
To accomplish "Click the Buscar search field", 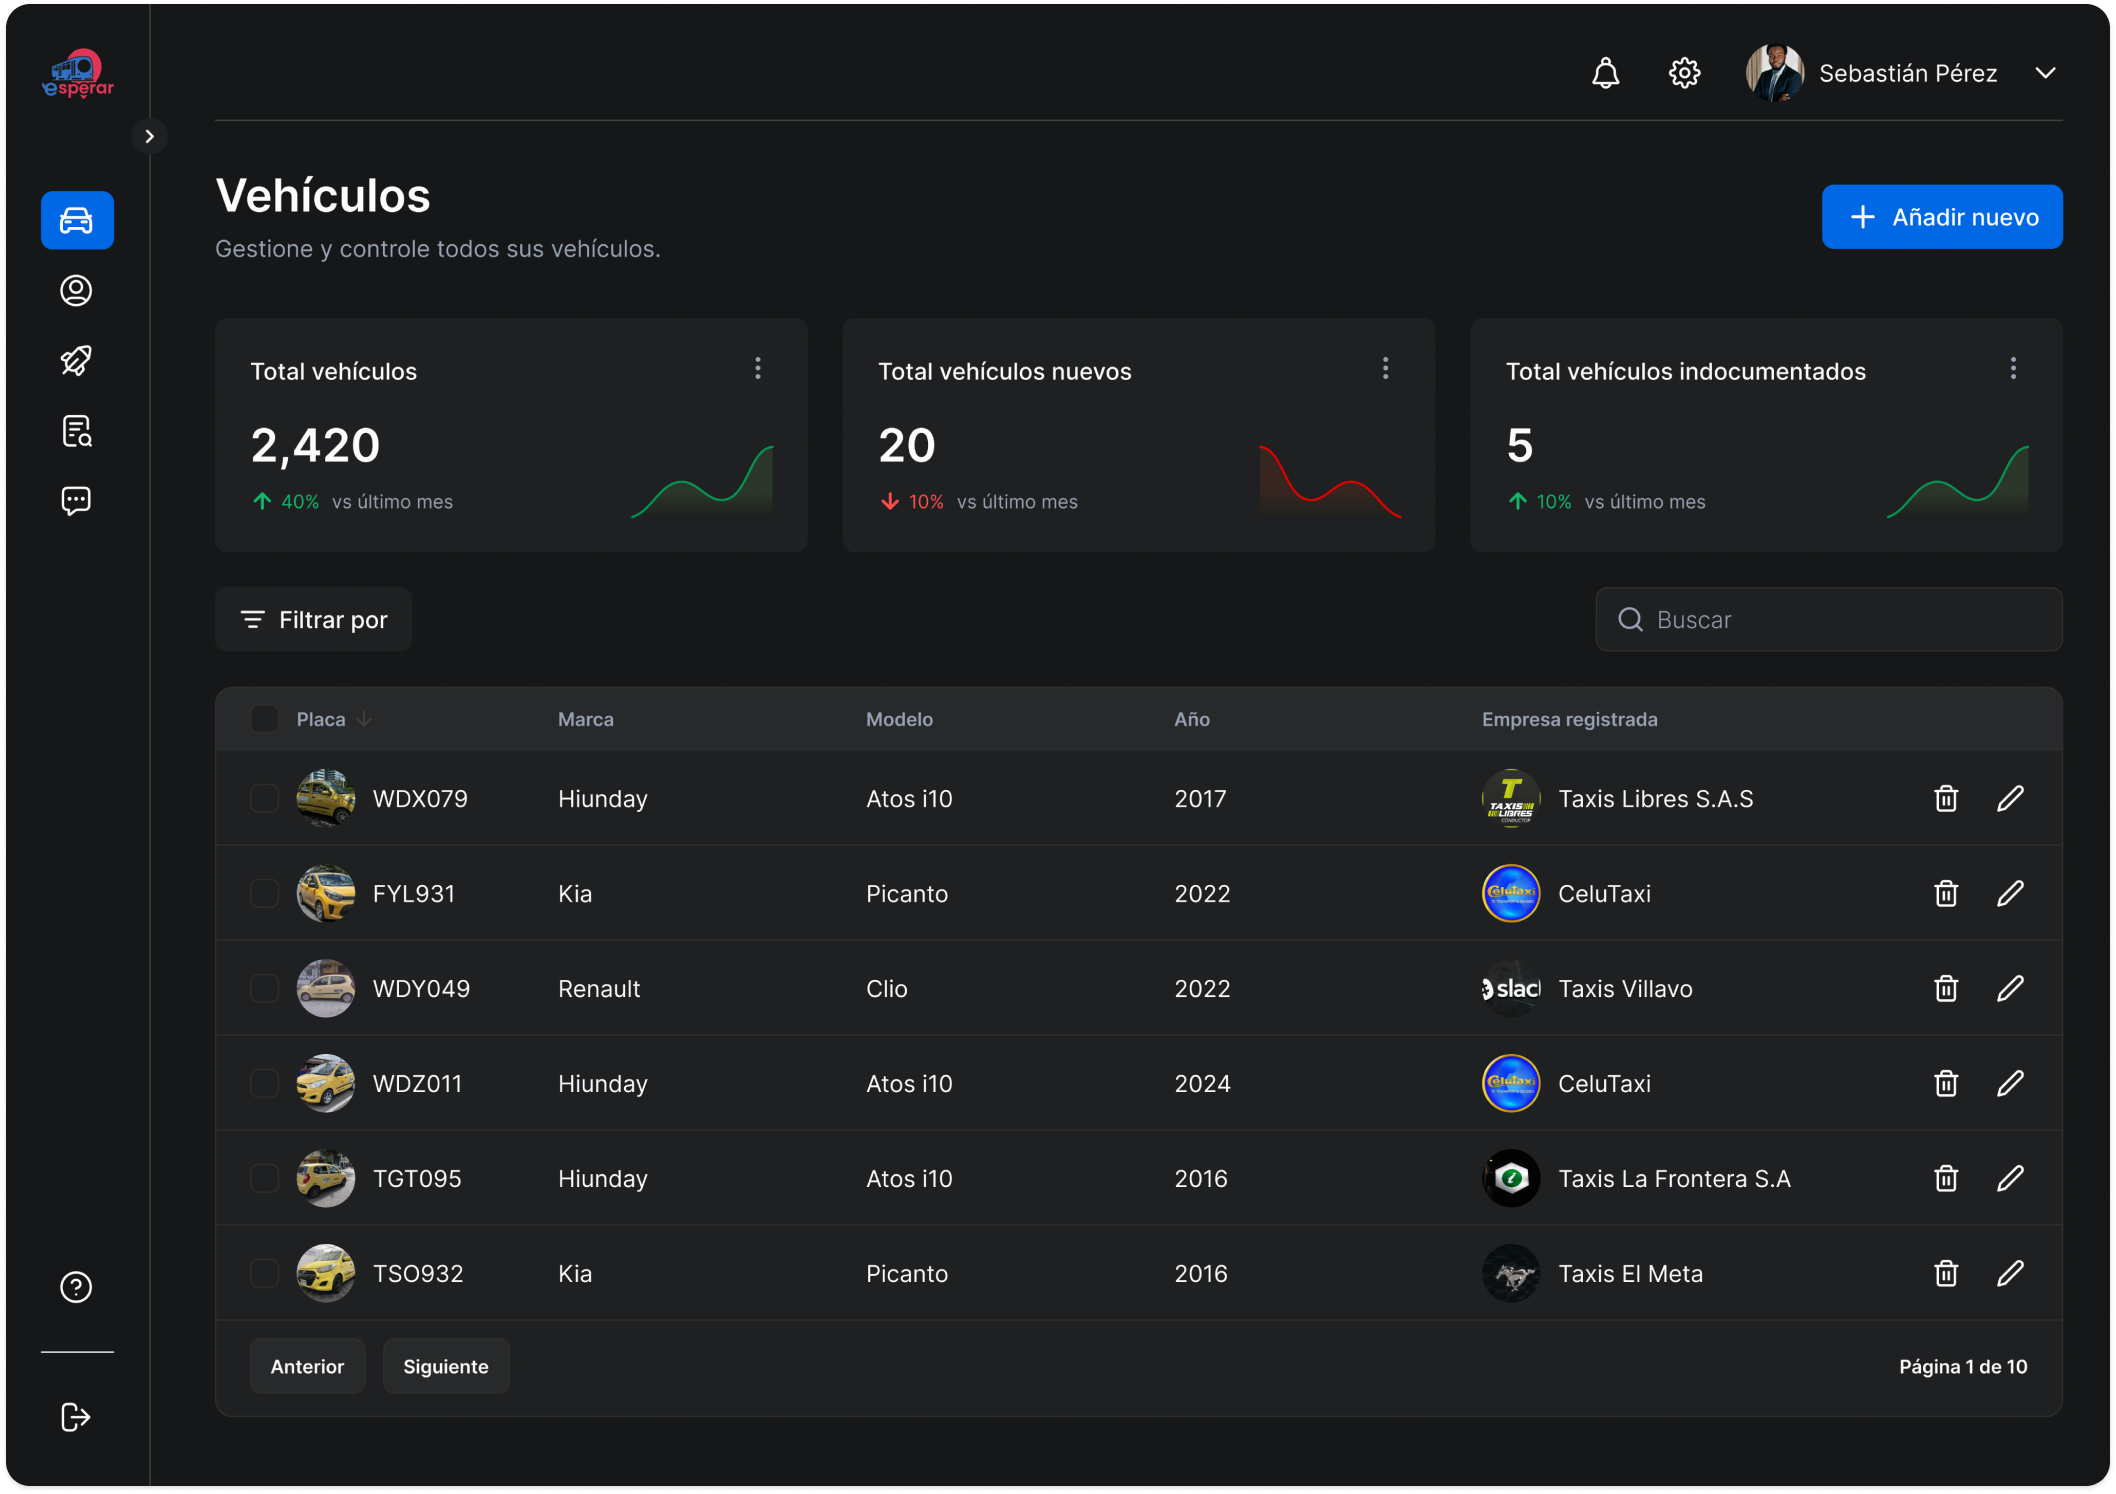I will (x=1829, y=620).
